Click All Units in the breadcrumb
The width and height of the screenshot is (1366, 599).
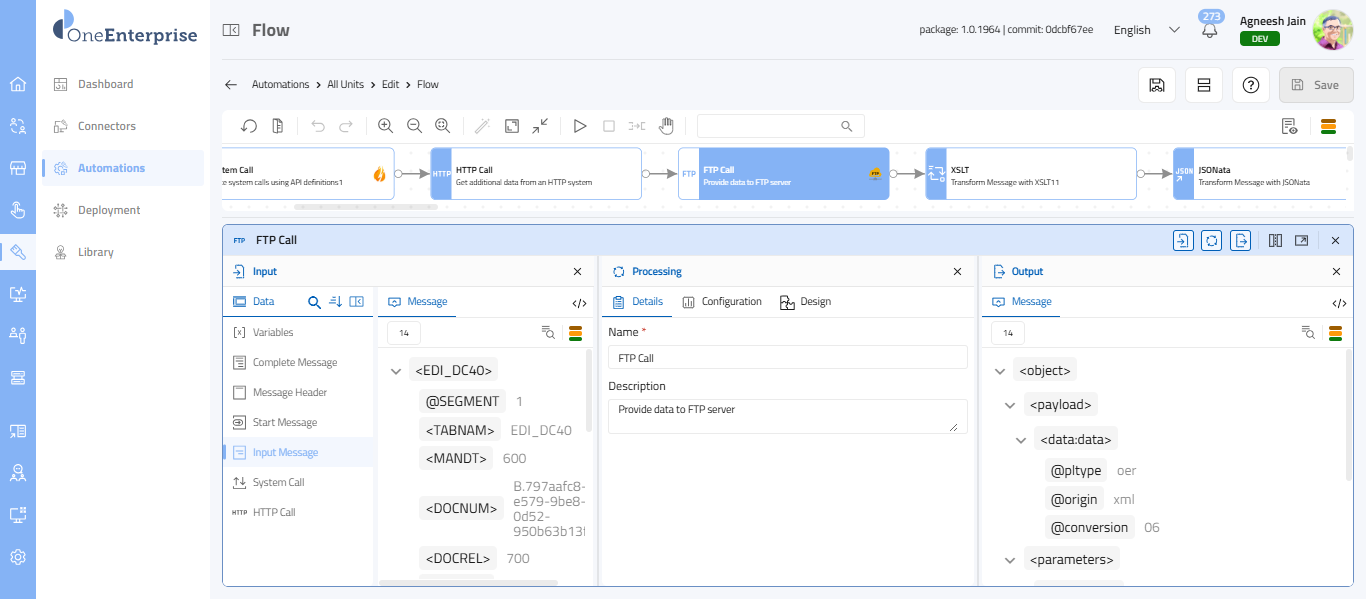pos(345,85)
